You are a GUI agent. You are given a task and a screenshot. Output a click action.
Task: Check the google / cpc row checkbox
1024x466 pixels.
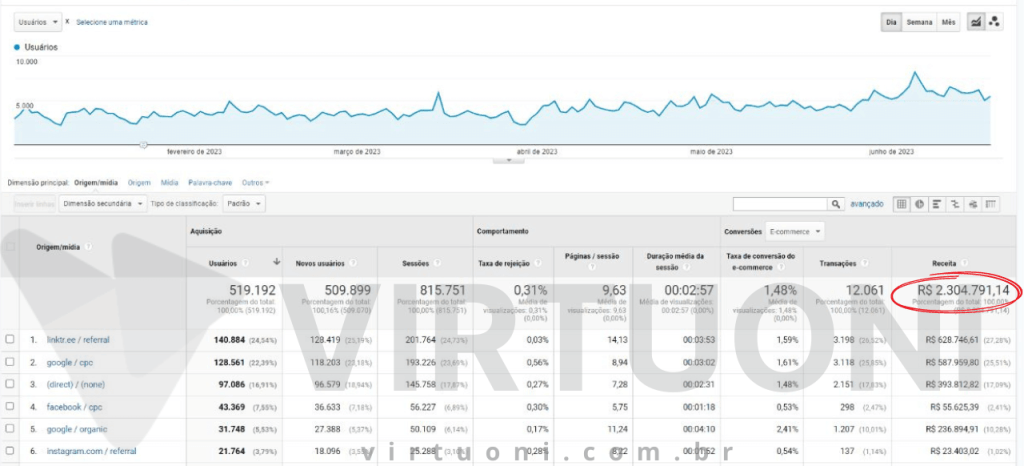[x=10, y=362]
